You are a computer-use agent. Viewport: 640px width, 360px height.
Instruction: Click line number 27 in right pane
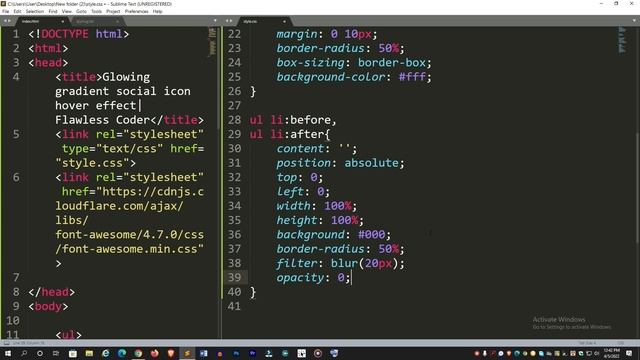[234, 105]
